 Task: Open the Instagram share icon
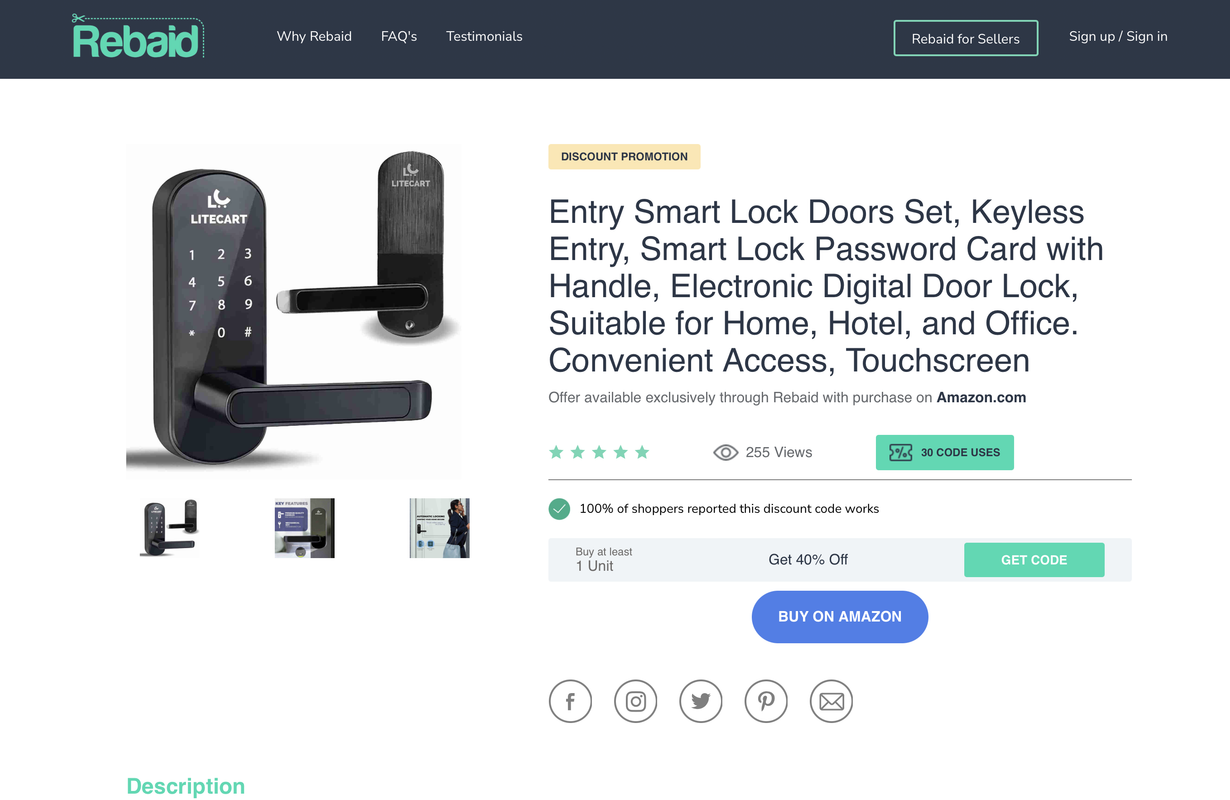[635, 701]
